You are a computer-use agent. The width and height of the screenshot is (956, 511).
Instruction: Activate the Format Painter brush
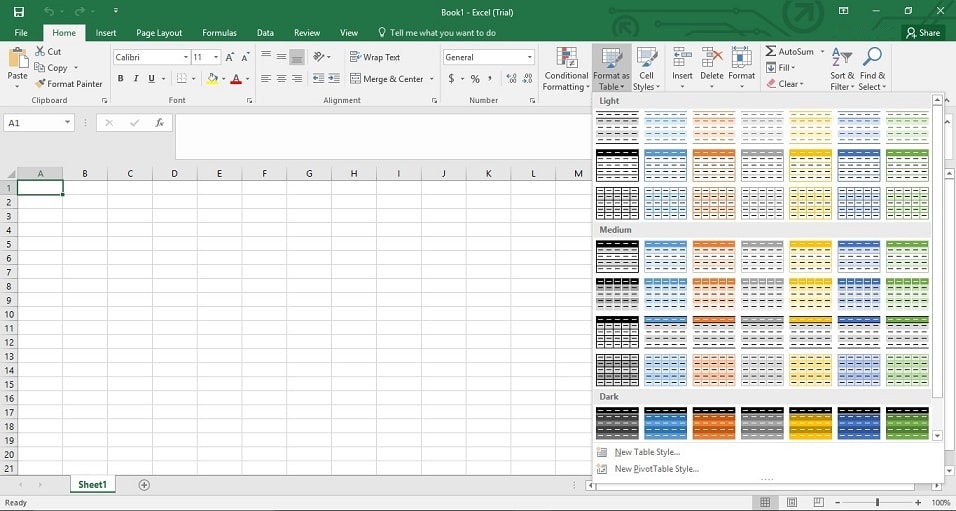40,84
